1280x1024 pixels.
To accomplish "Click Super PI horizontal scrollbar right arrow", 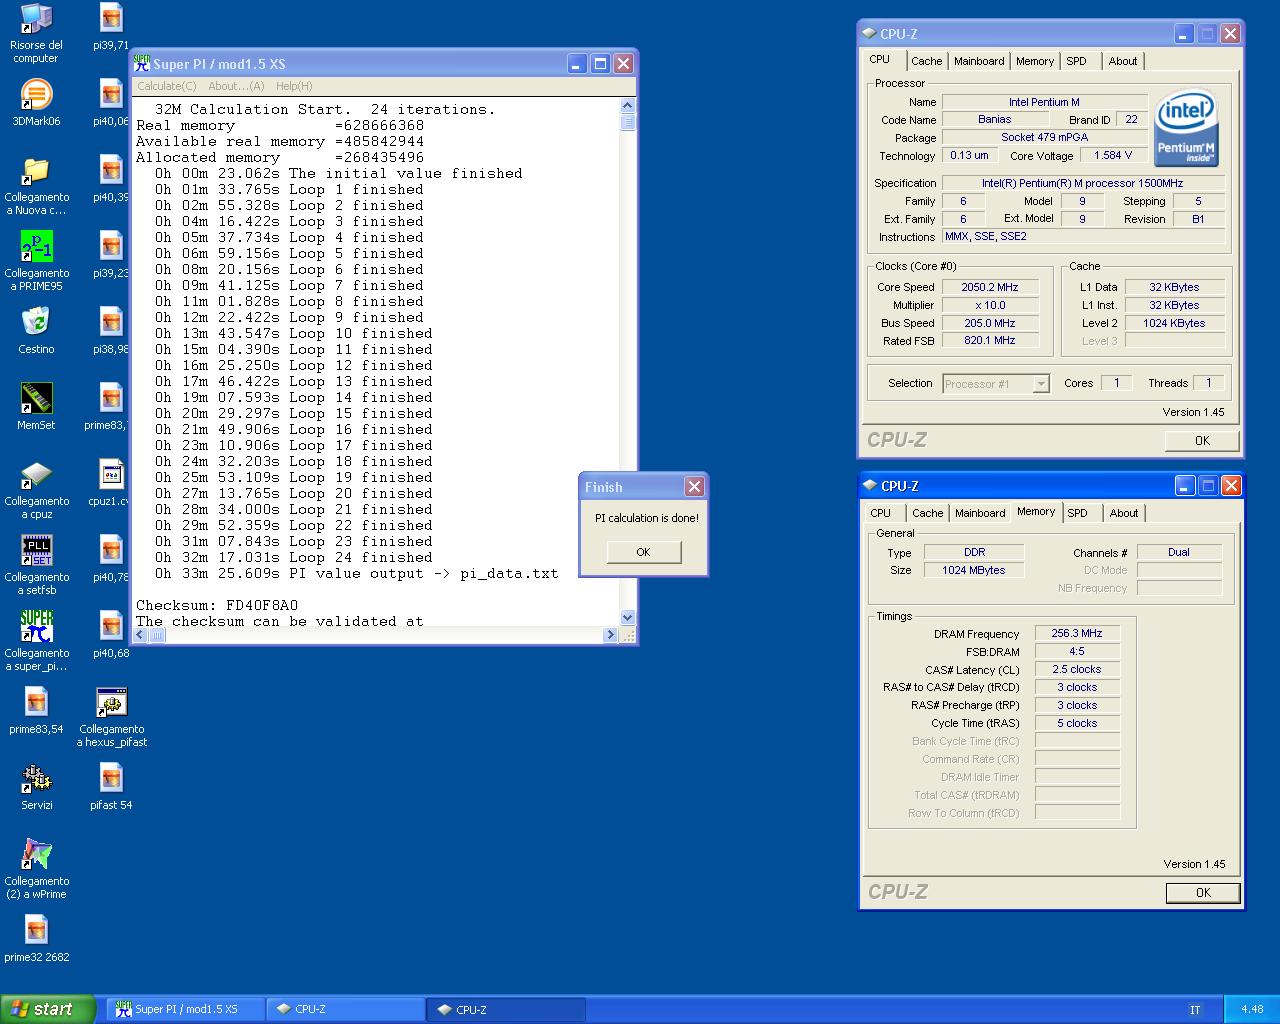I will (610, 635).
